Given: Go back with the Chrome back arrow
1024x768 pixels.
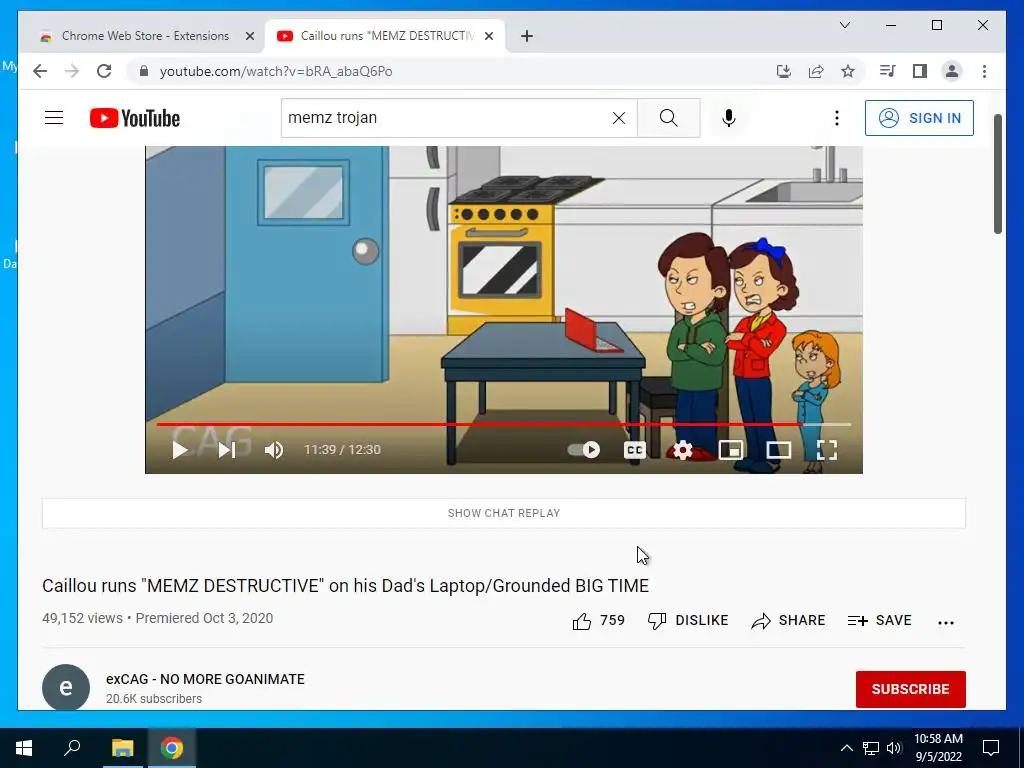Looking at the screenshot, I should click(40, 71).
